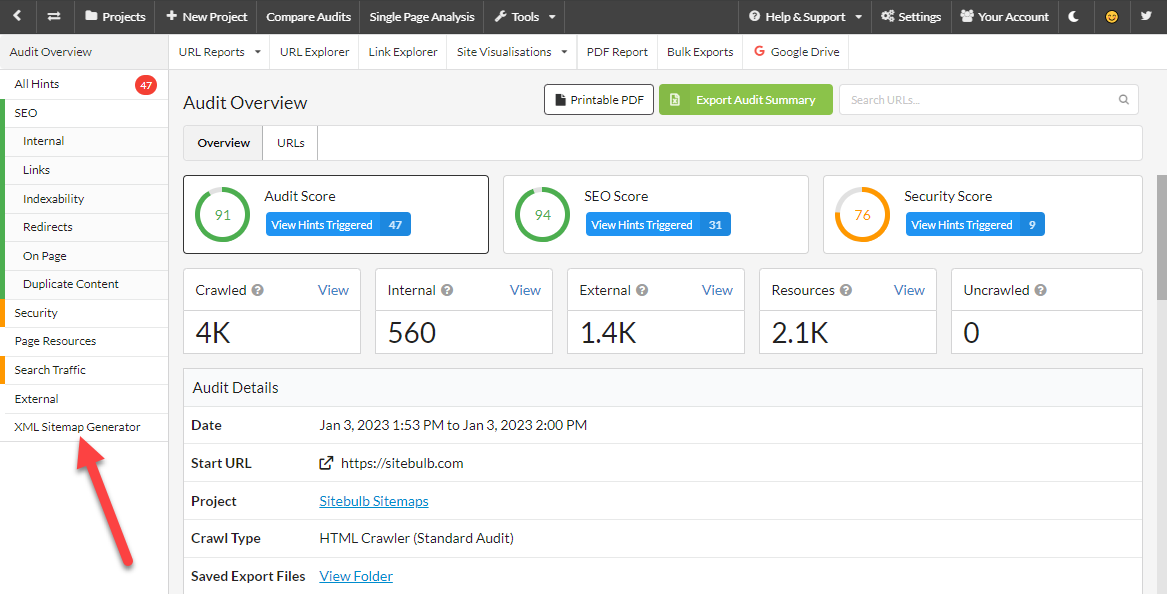This screenshot has height=594, width=1167.
Task: Open Start URL external link icon
Action: click(x=326, y=463)
